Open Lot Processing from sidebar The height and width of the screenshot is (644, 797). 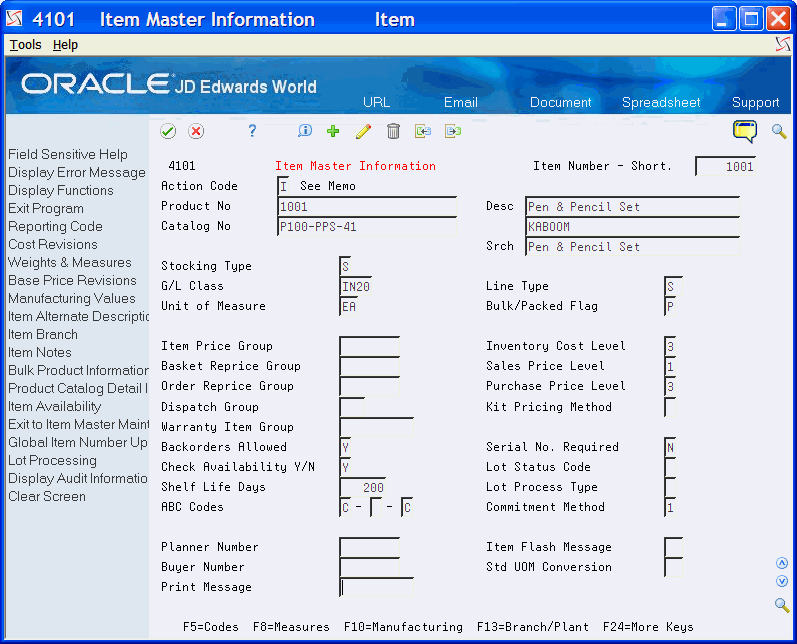tap(52, 460)
